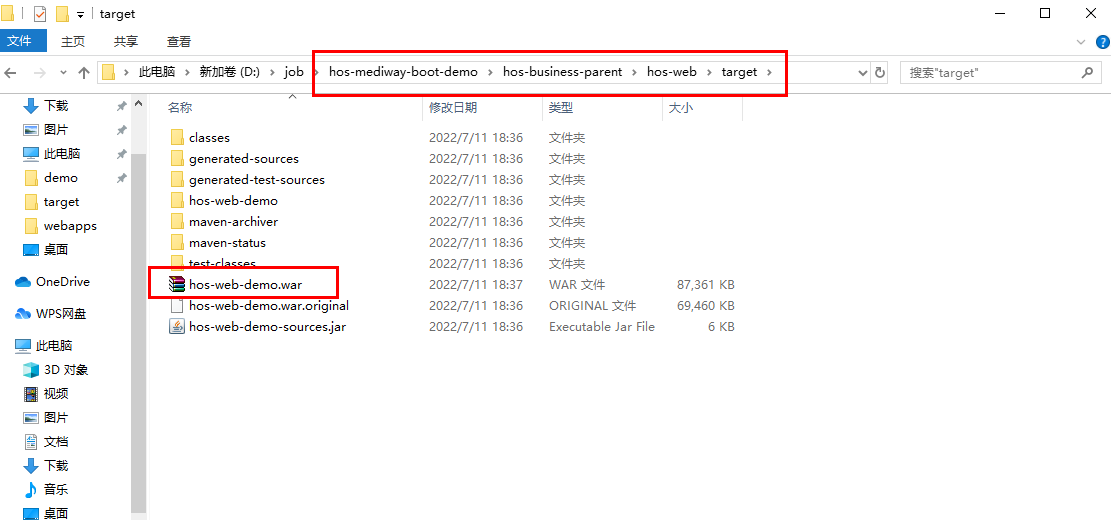Sort files by 修改日期 column header
Screen dimensions: 1111x520
click(453, 108)
